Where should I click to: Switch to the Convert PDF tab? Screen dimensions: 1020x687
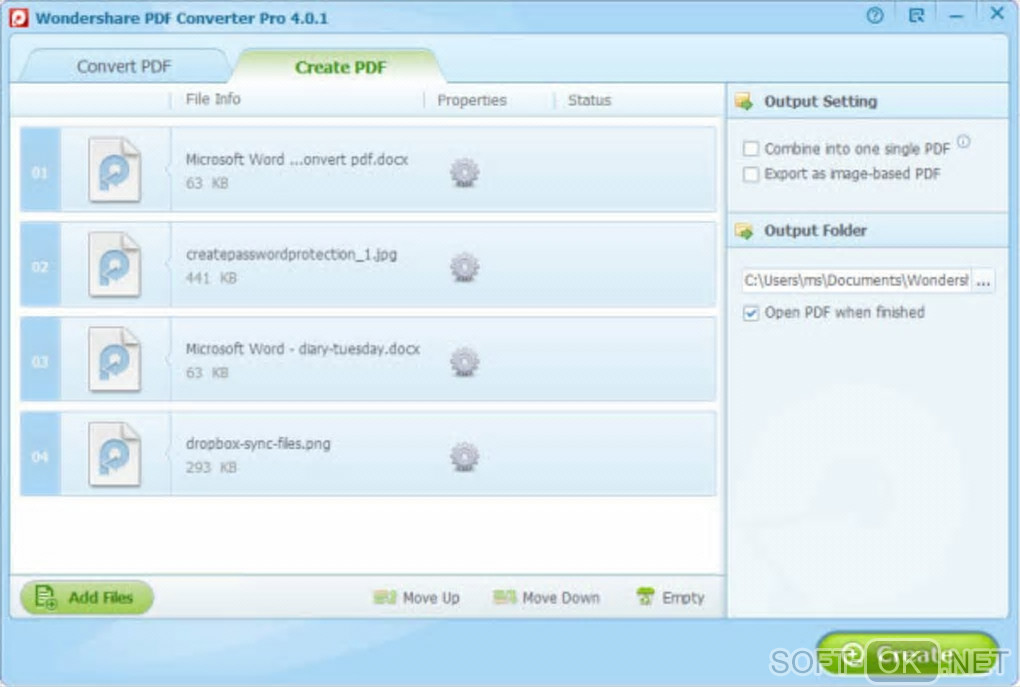[124, 66]
